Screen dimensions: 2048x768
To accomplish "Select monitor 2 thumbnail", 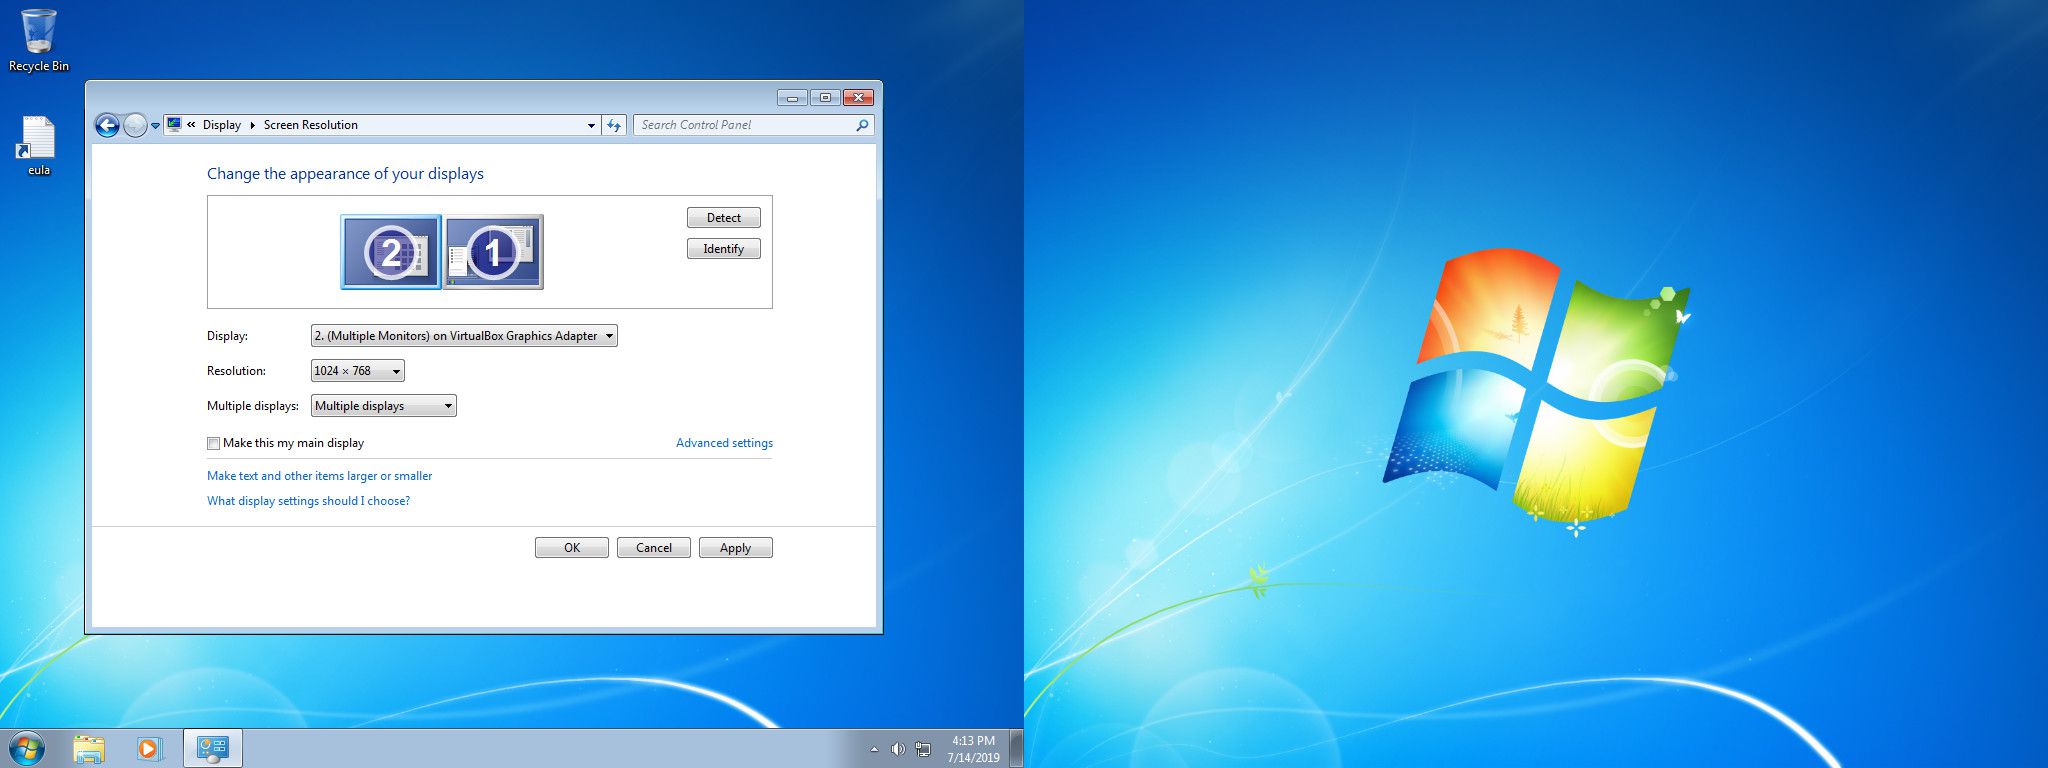I will [x=390, y=252].
